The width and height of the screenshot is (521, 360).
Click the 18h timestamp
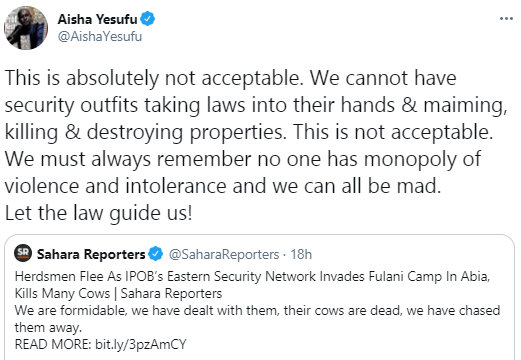(301, 254)
